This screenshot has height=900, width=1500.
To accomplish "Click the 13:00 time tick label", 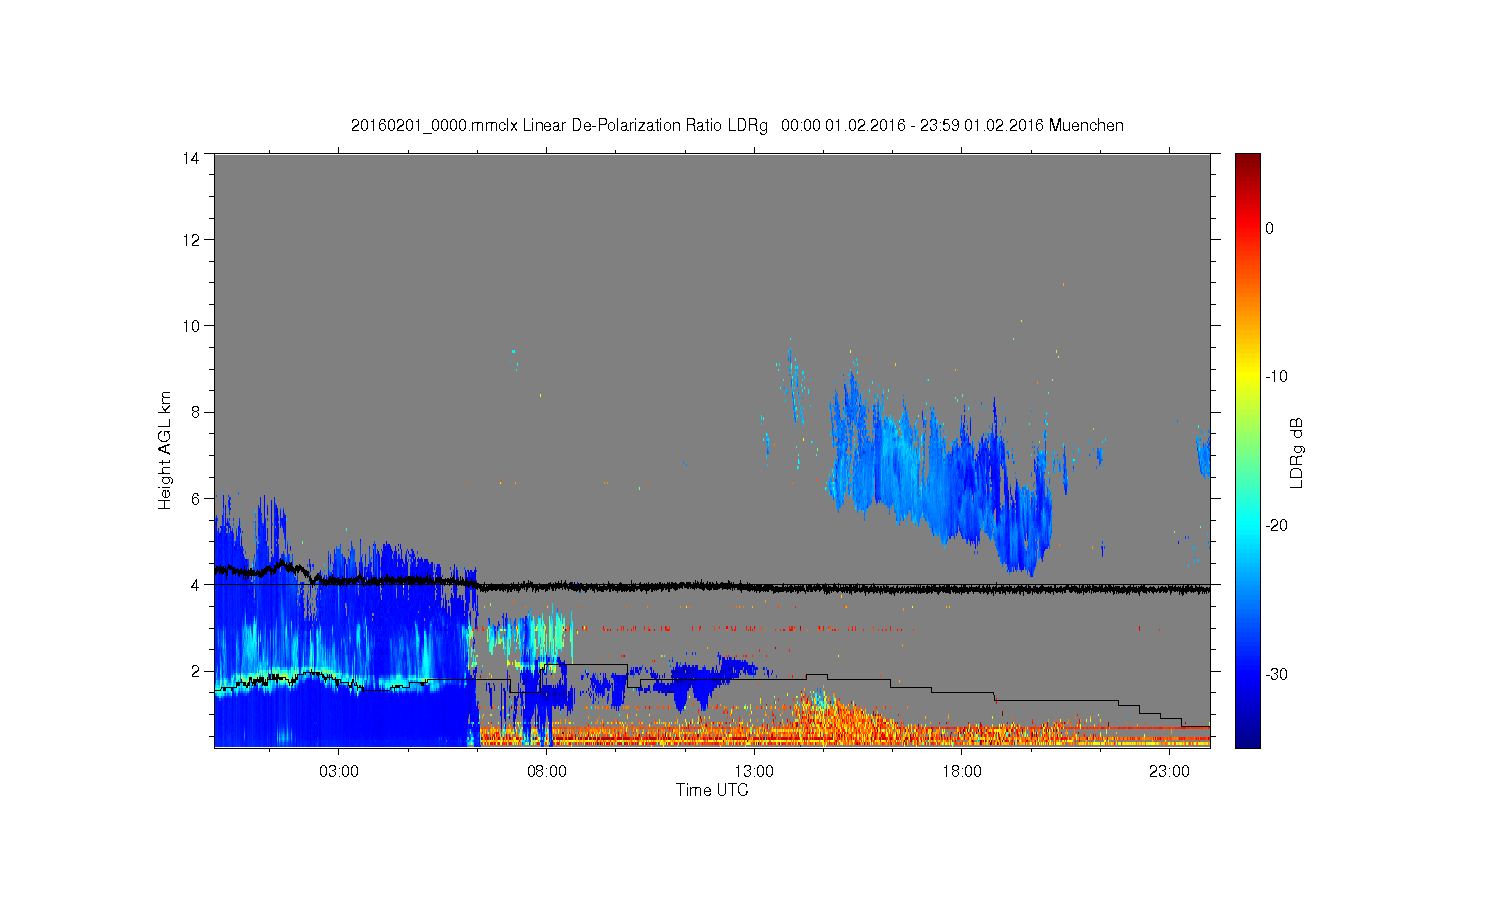I will (x=754, y=772).
